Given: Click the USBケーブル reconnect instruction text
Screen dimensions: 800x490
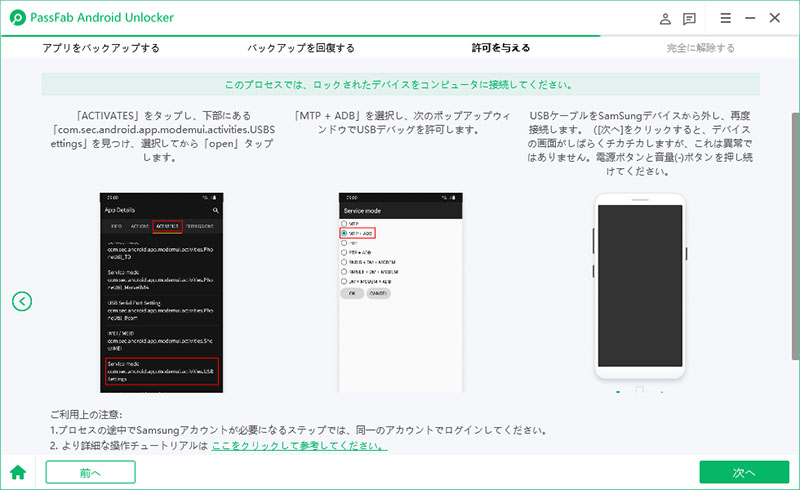Looking at the screenshot, I should tap(640, 143).
